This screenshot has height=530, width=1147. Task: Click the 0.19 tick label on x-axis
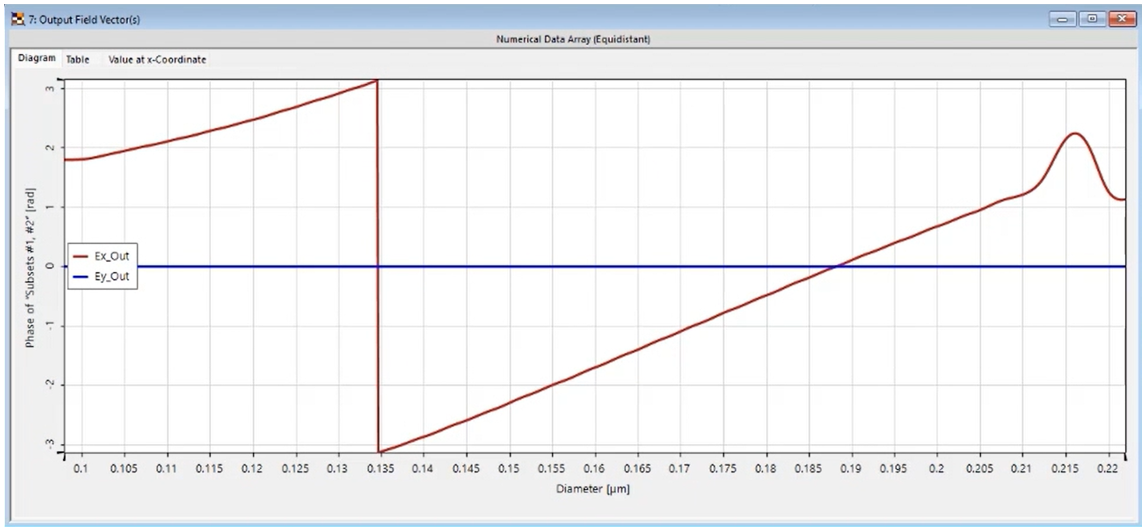point(851,468)
